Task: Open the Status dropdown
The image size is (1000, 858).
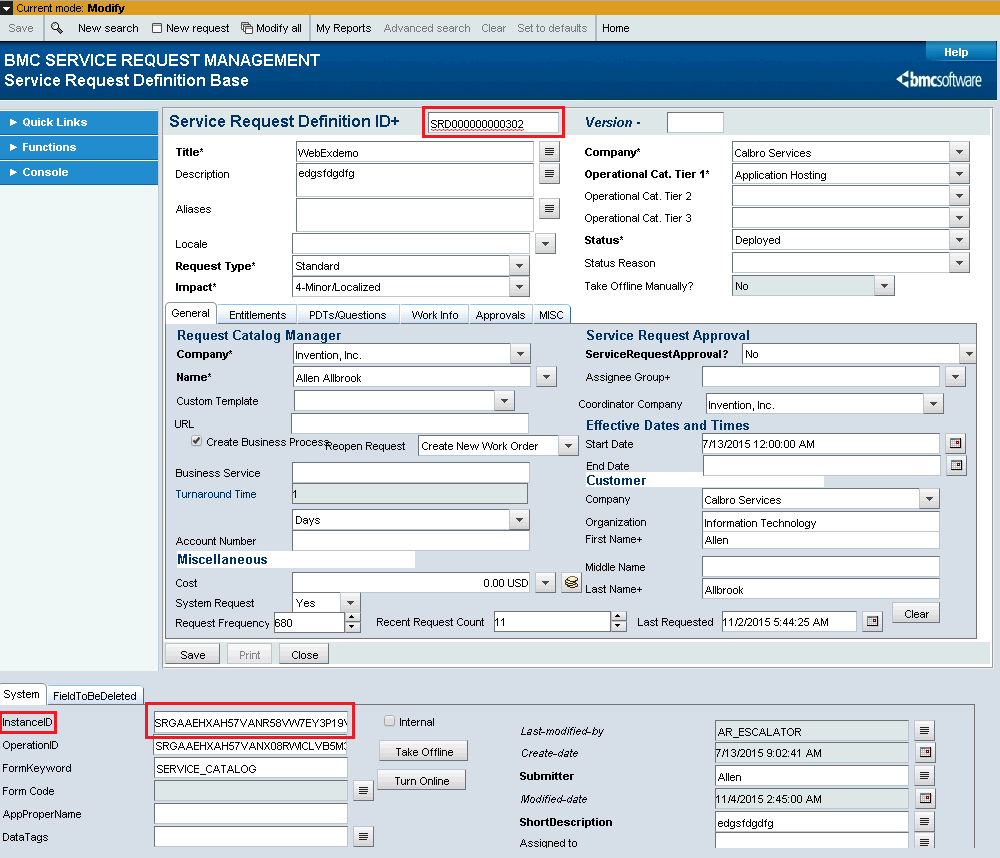Action: 959,240
